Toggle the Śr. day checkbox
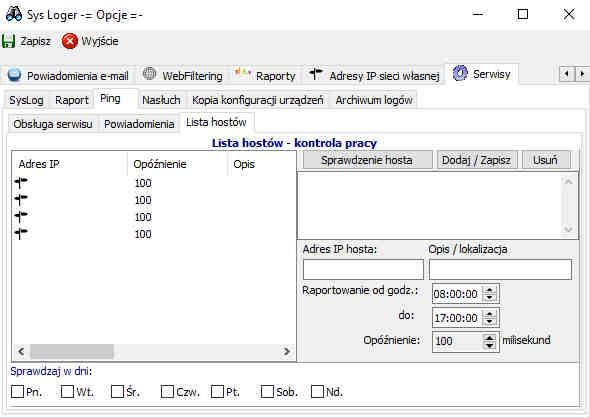This screenshot has width=590, height=418. coord(117,391)
